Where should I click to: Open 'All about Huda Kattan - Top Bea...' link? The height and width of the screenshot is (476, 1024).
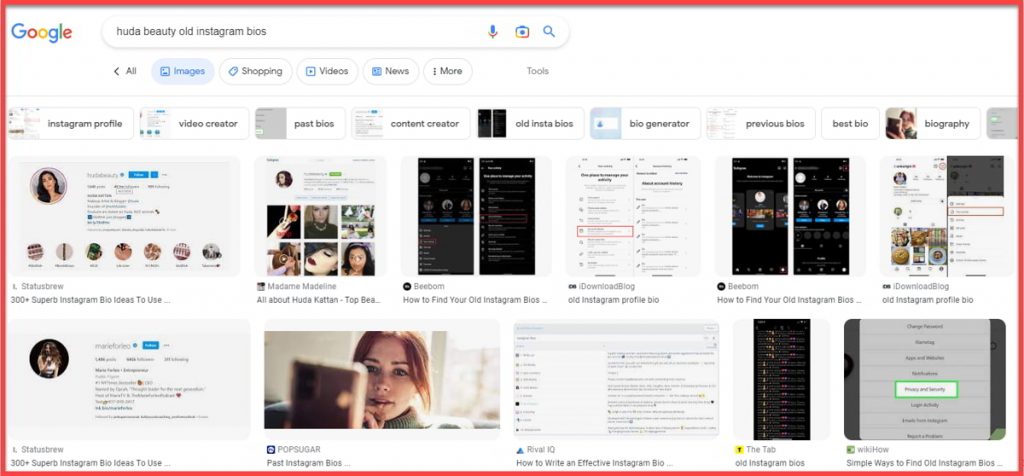pos(319,300)
